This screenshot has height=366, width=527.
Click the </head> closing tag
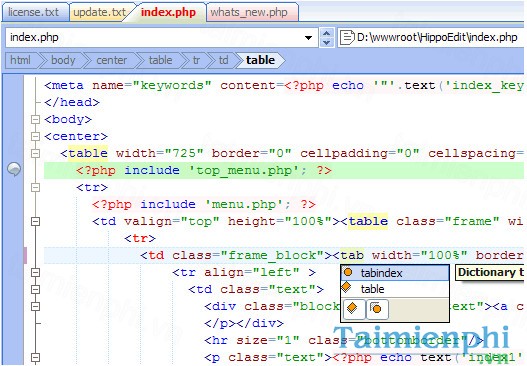pyautogui.click(x=72, y=103)
